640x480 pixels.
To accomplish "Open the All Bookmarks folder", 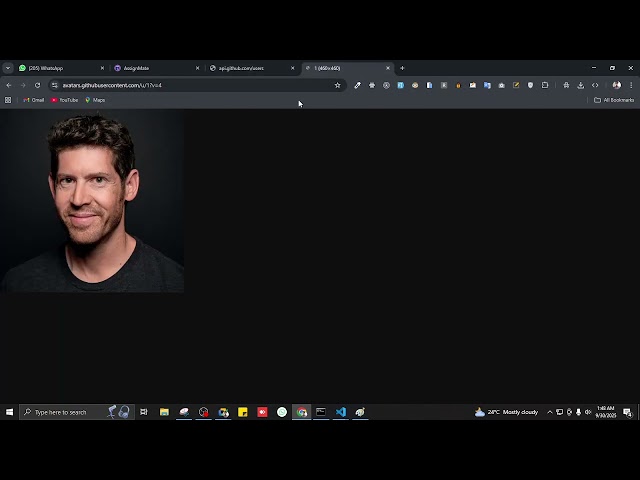I will [614, 100].
